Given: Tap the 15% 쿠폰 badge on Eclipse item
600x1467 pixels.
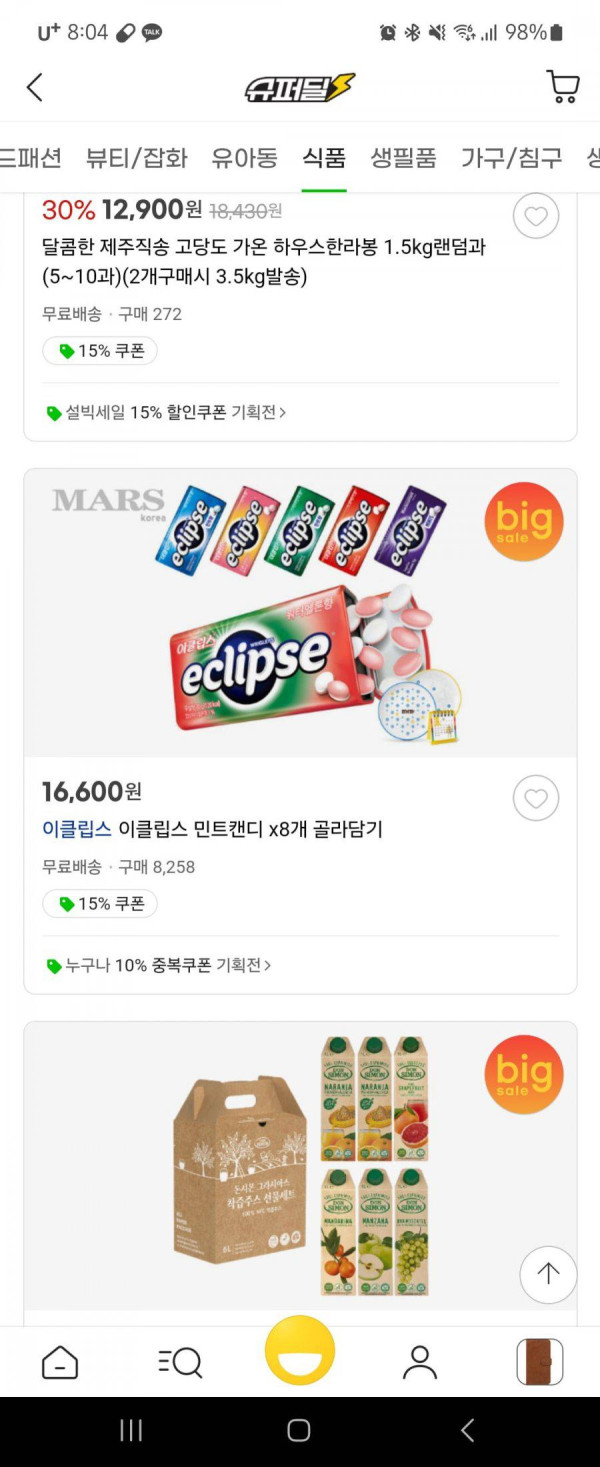Looking at the screenshot, I should tap(100, 904).
